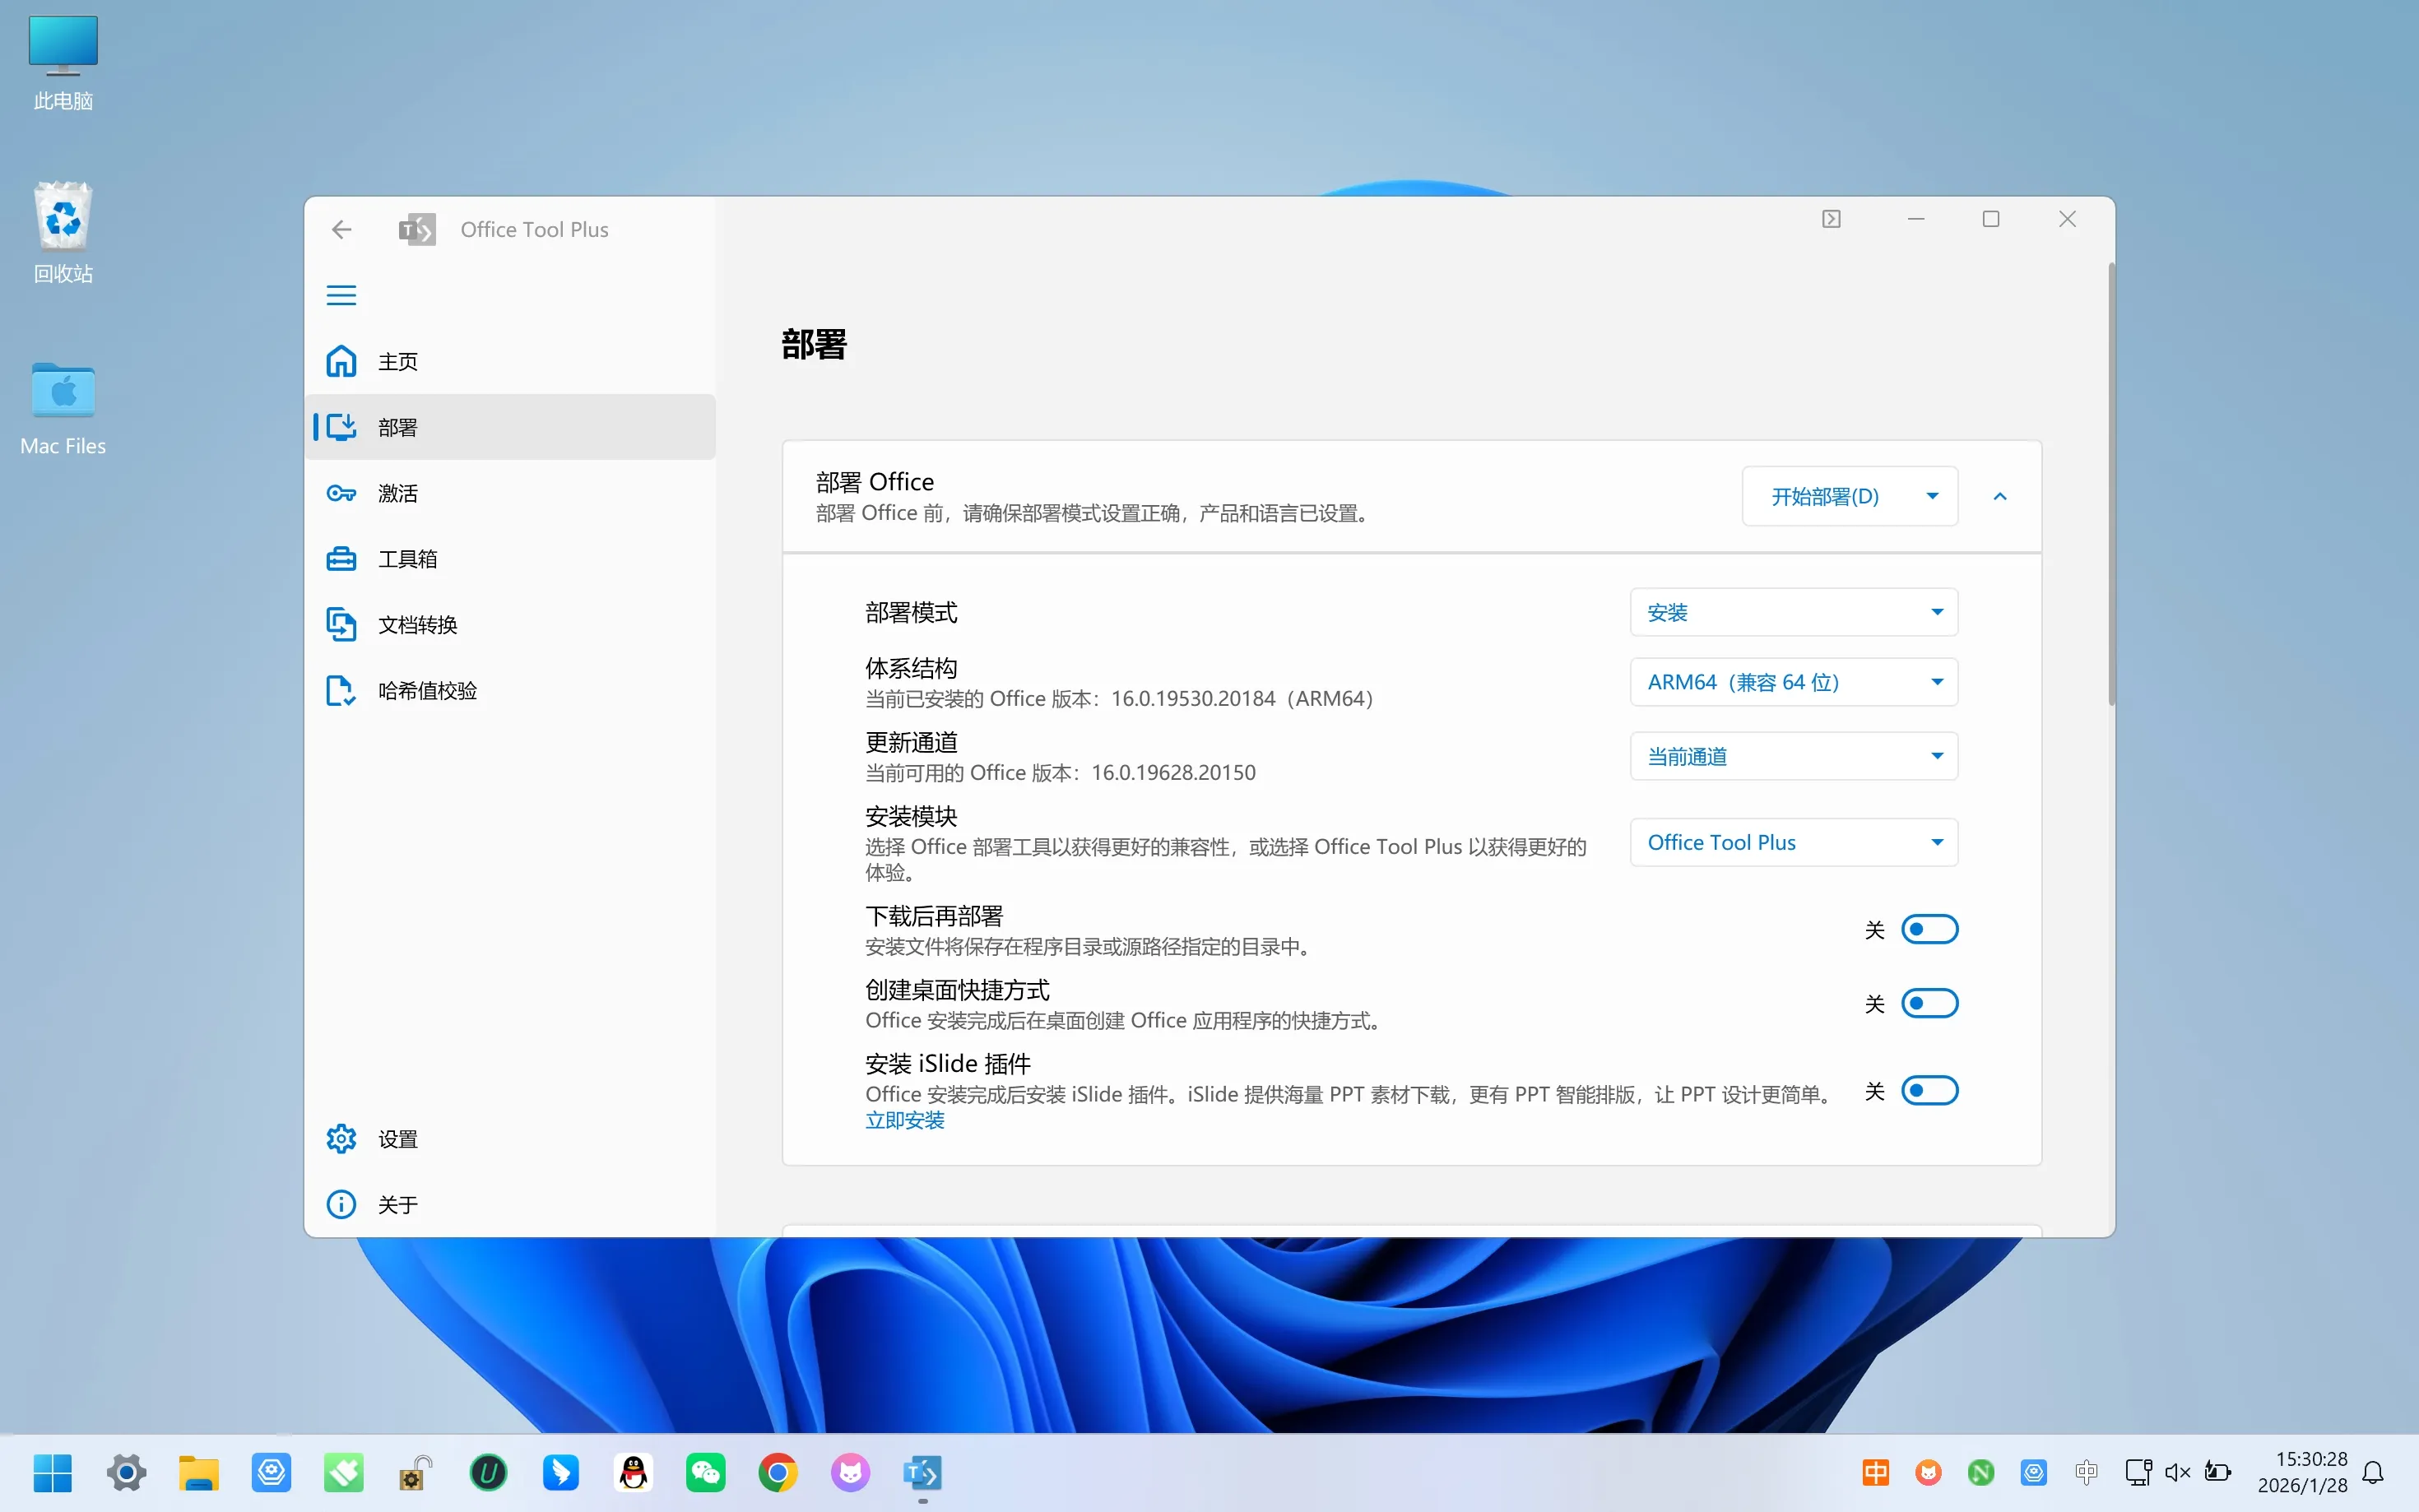Collapse the 部署 Office section chevron
2419x1512 pixels.
coord(1999,496)
